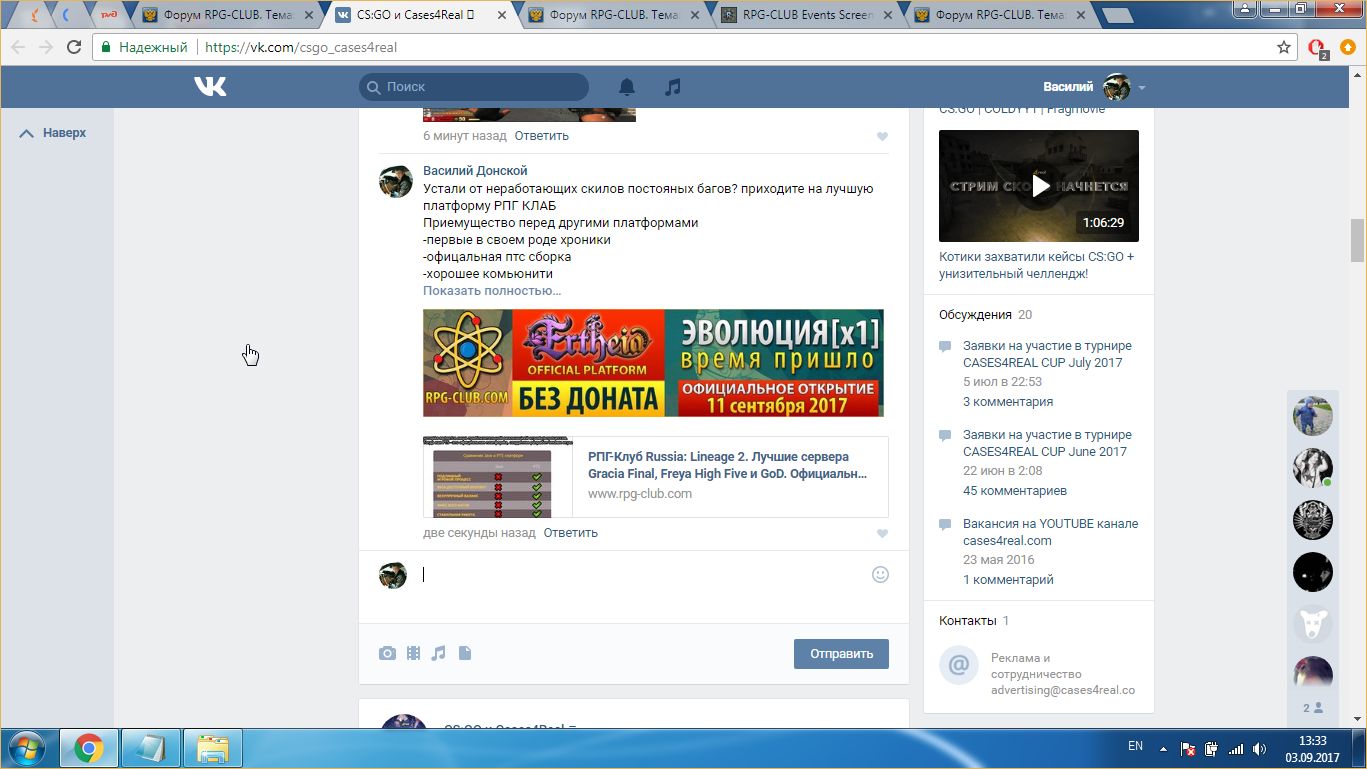Attach a video via film icon
Screen dimensions: 1367x769
coord(413,653)
